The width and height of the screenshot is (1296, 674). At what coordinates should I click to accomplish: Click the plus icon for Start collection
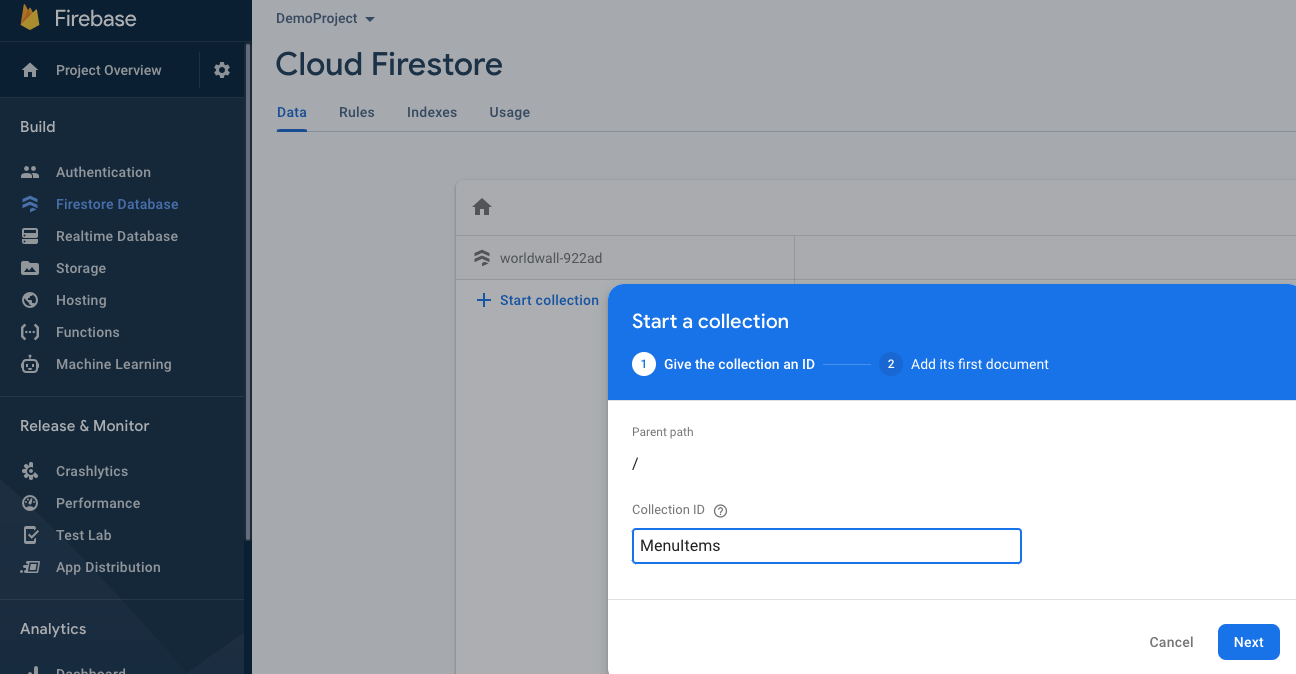coord(483,300)
